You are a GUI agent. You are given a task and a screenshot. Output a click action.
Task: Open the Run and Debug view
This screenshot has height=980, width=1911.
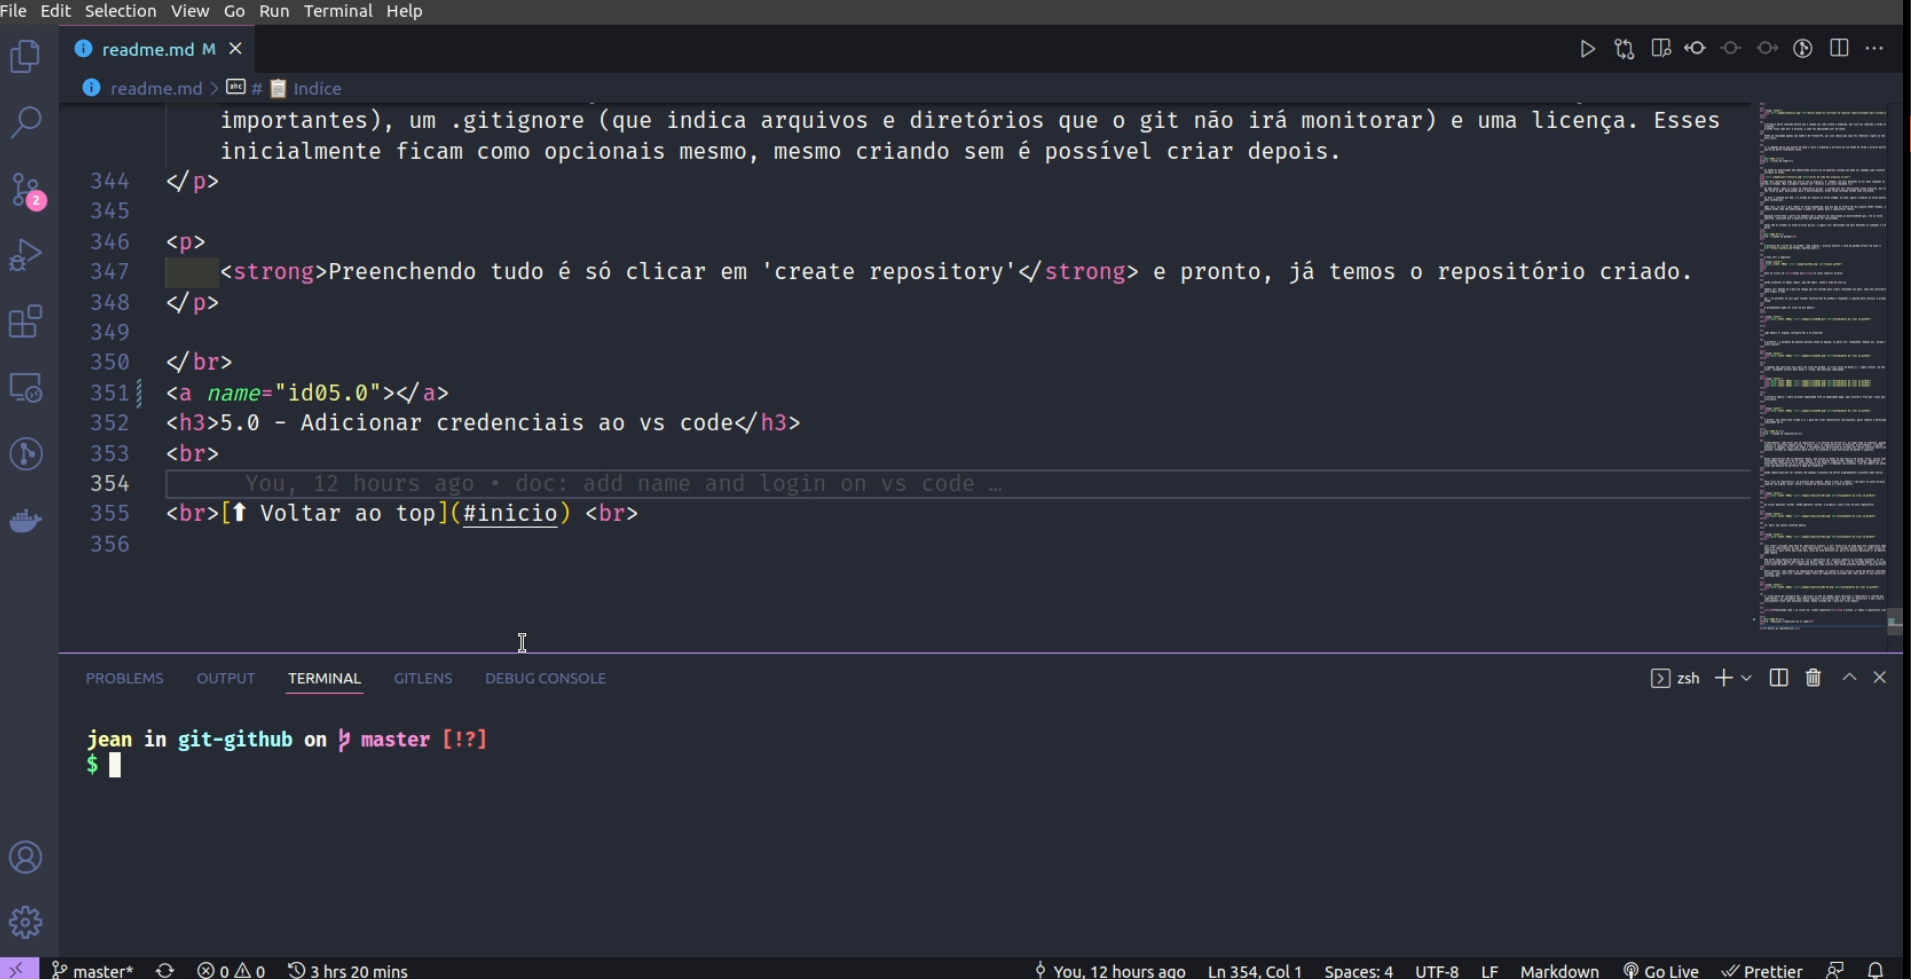[x=26, y=256]
